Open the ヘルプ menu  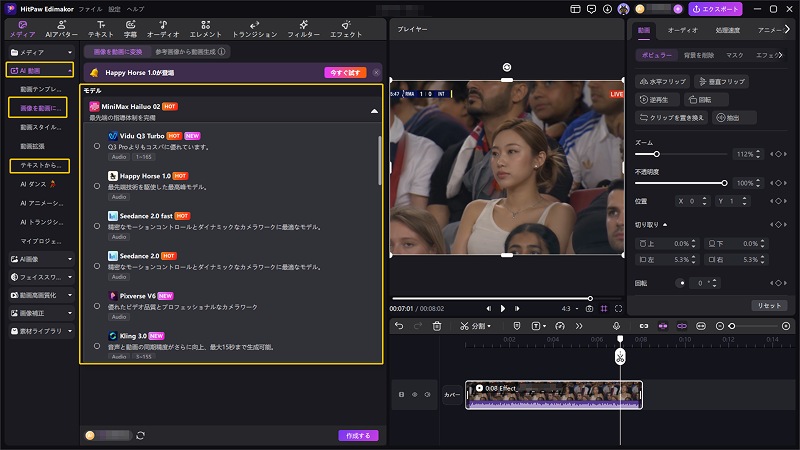click(135, 9)
